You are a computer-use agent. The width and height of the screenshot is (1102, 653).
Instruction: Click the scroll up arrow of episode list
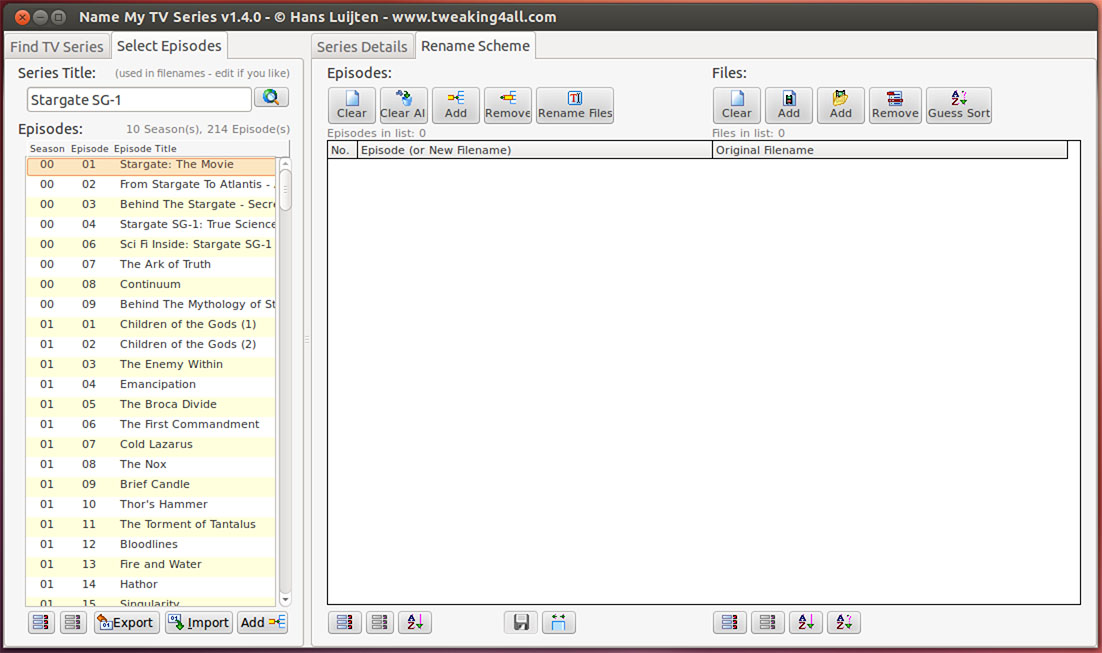[x=285, y=163]
